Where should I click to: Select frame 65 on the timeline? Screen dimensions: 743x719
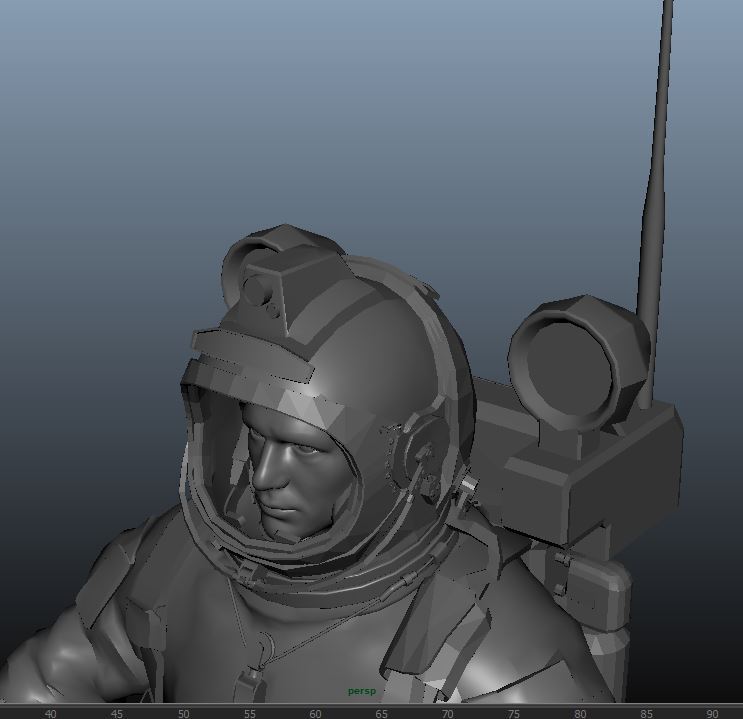[x=381, y=714]
